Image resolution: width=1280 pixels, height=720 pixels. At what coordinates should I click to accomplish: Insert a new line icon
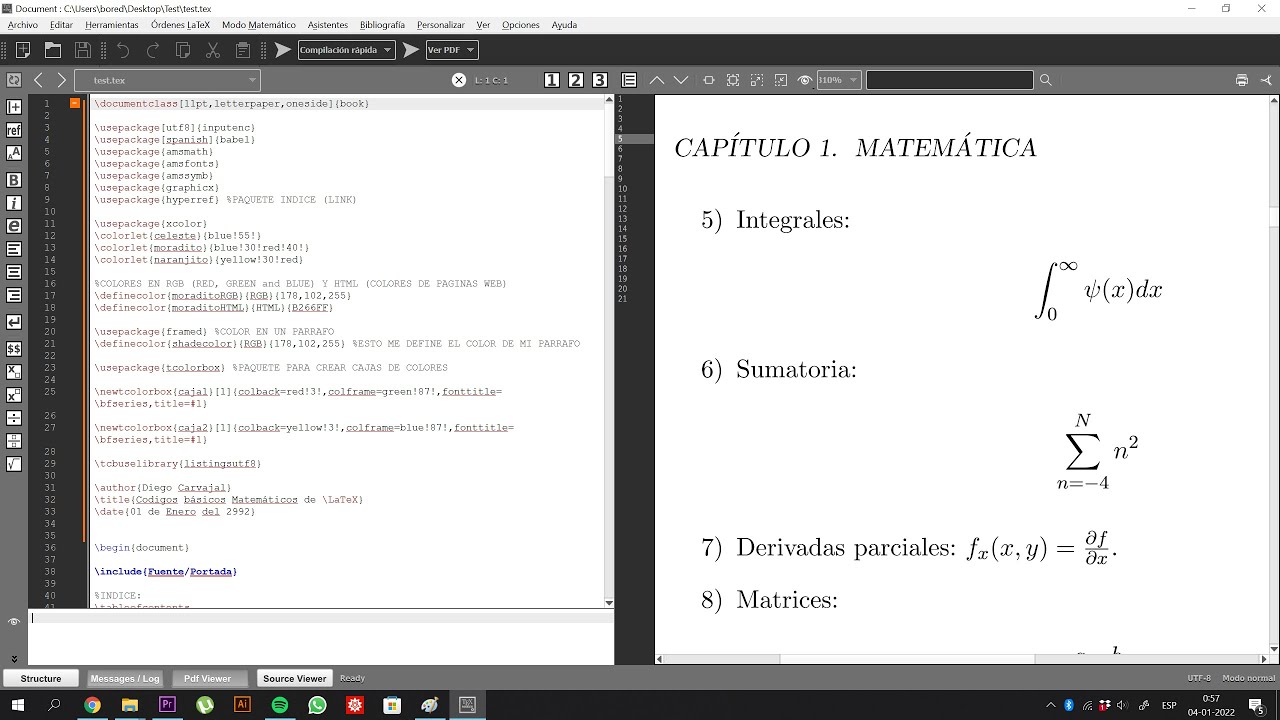14,322
